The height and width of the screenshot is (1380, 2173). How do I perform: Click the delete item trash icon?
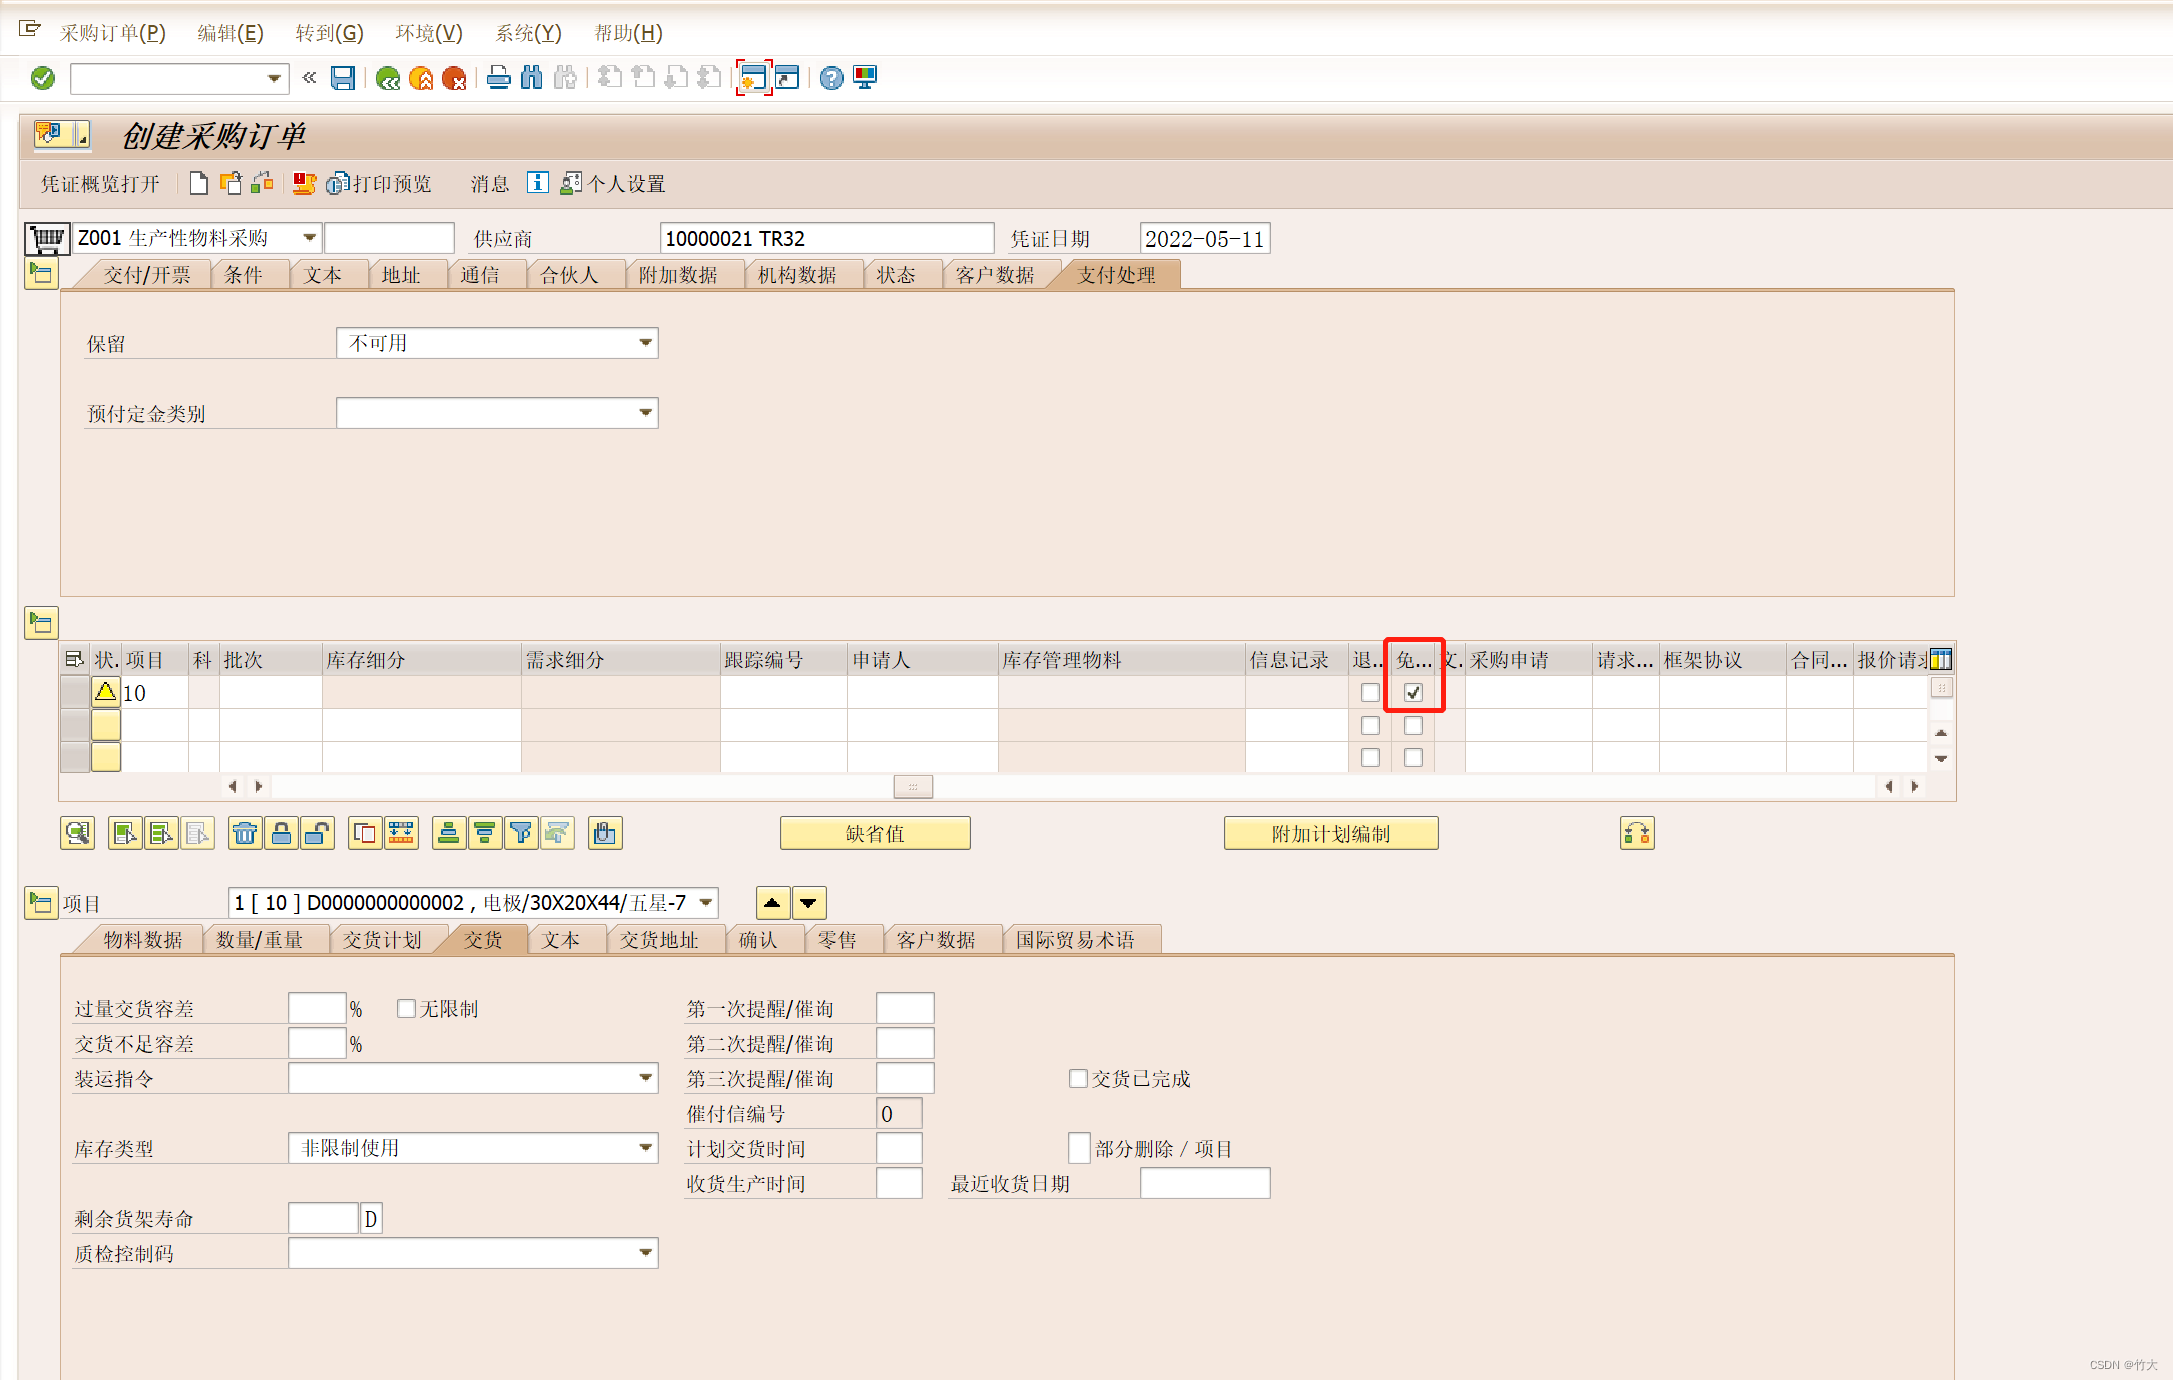coord(245,833)
